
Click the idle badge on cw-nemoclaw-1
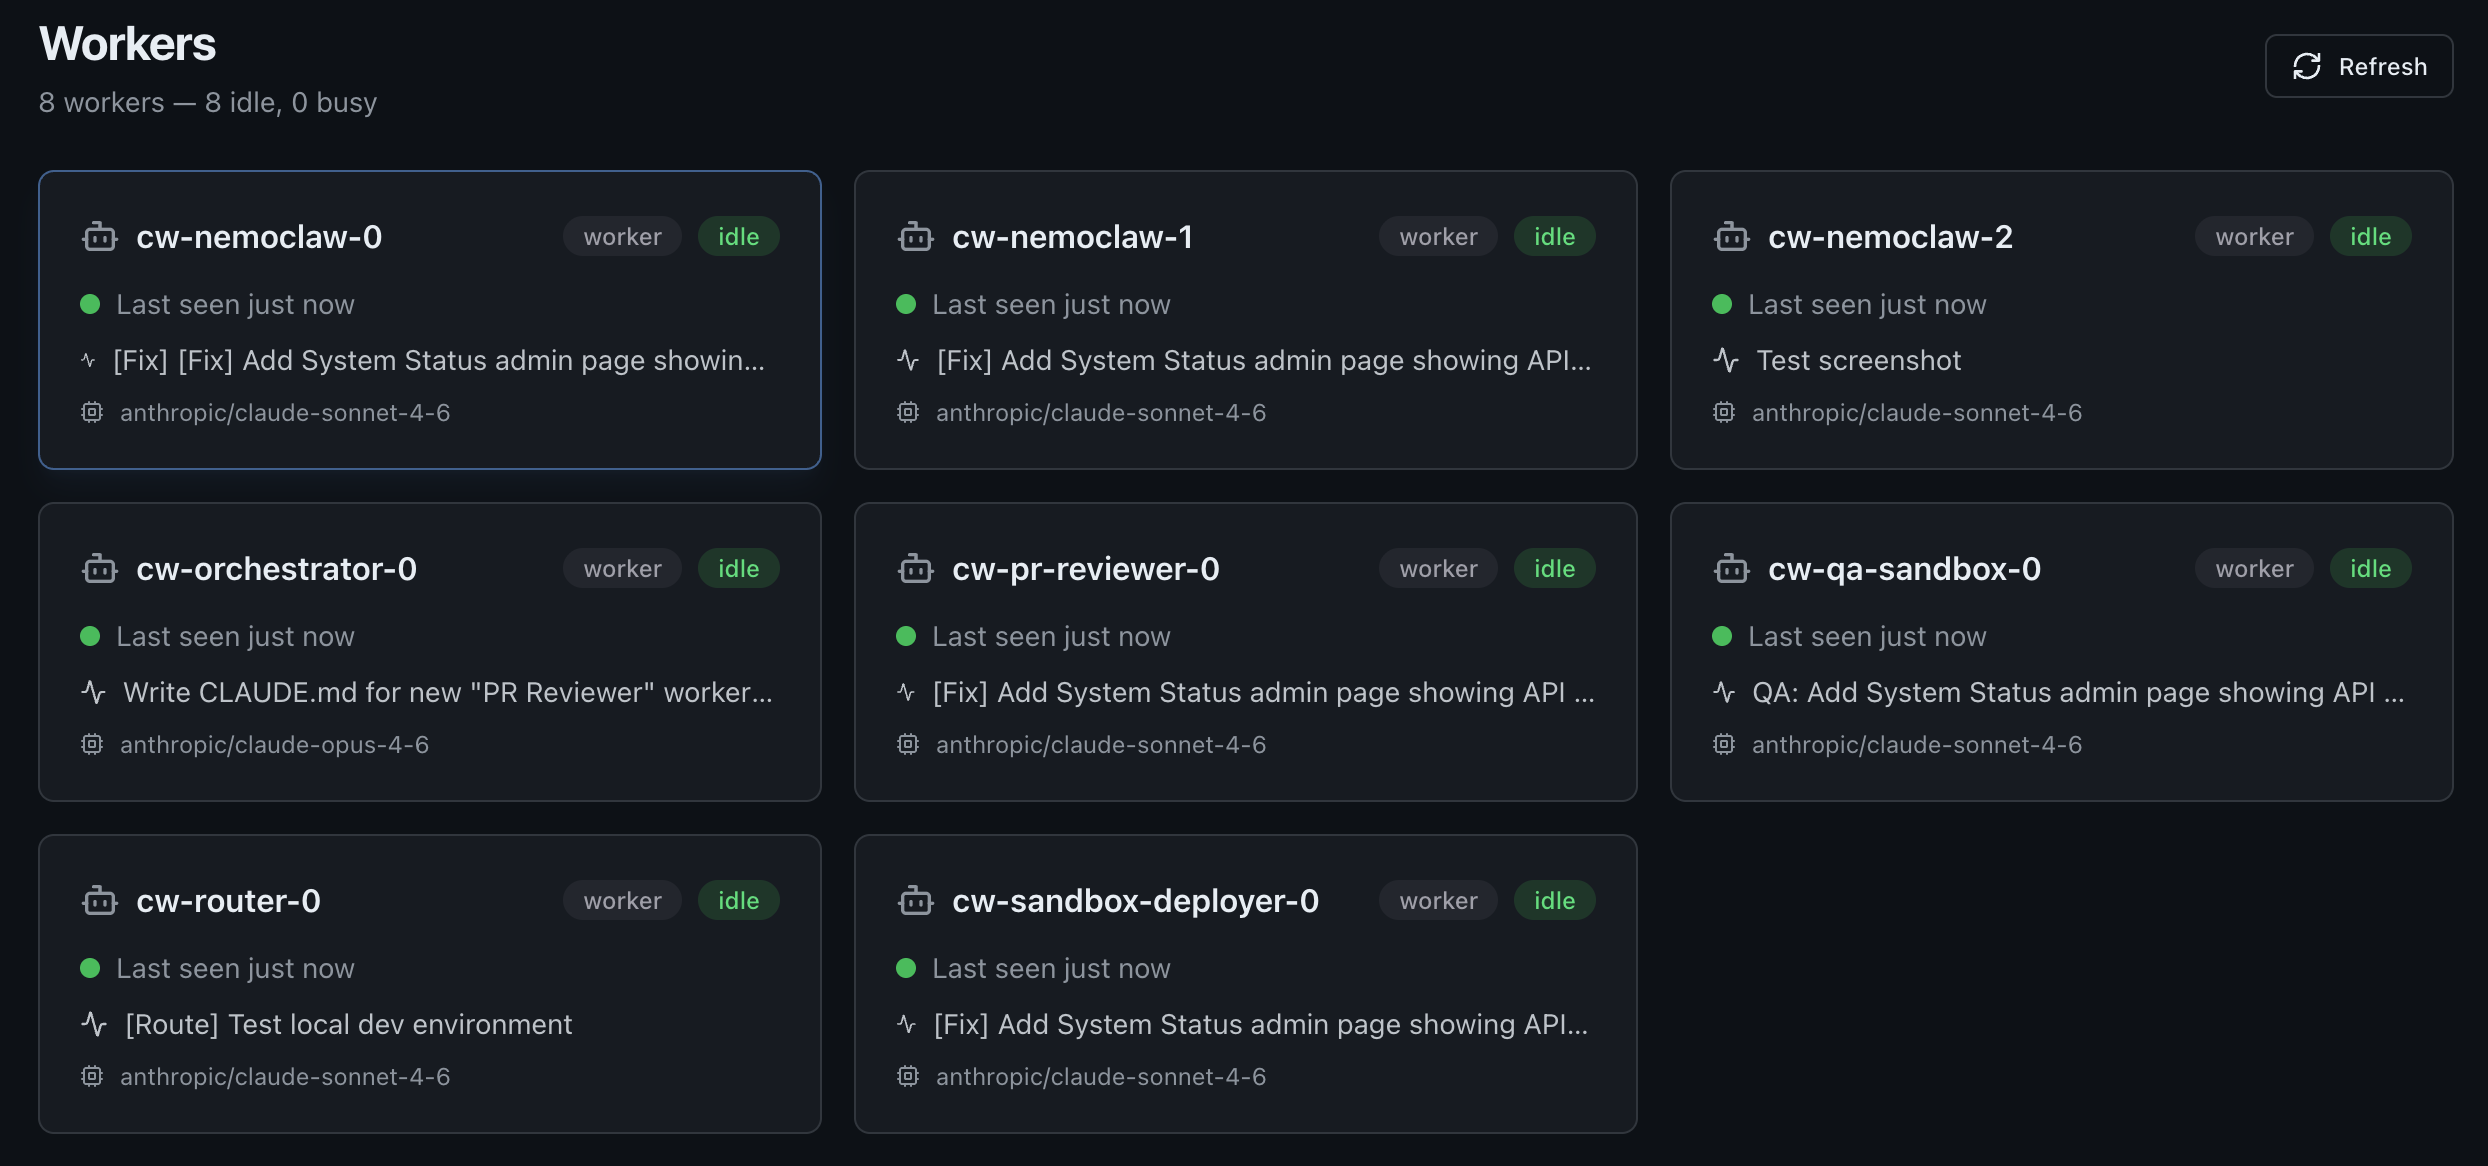[1554, 237]
